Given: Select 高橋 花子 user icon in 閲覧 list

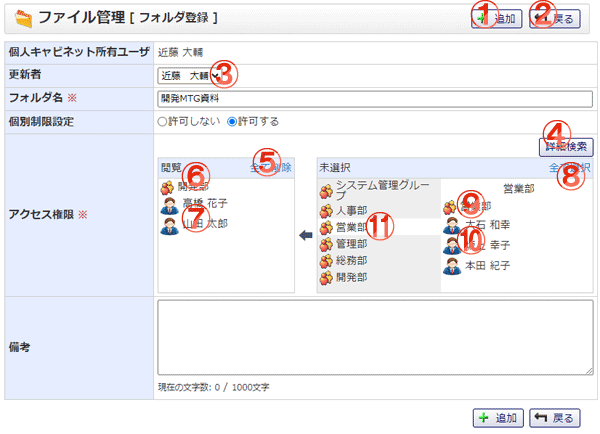Looking at the screenshot, I should [x=170, y=206].
